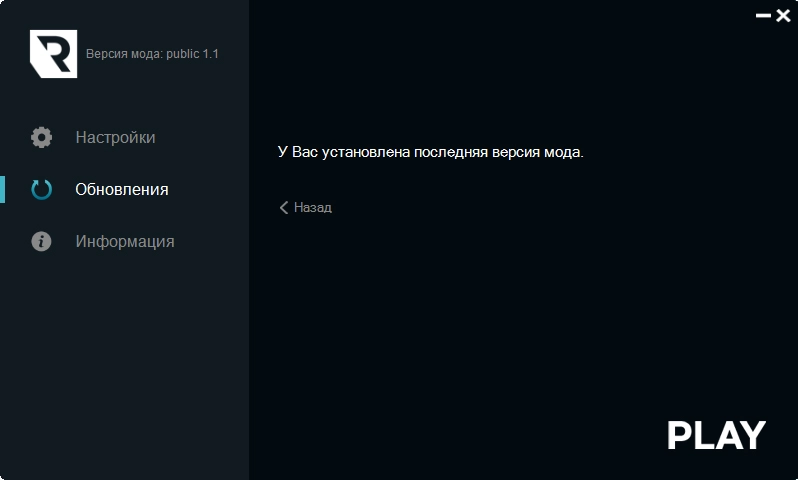Minimize the launcher window
798x480 pixels.
[764, 16]
